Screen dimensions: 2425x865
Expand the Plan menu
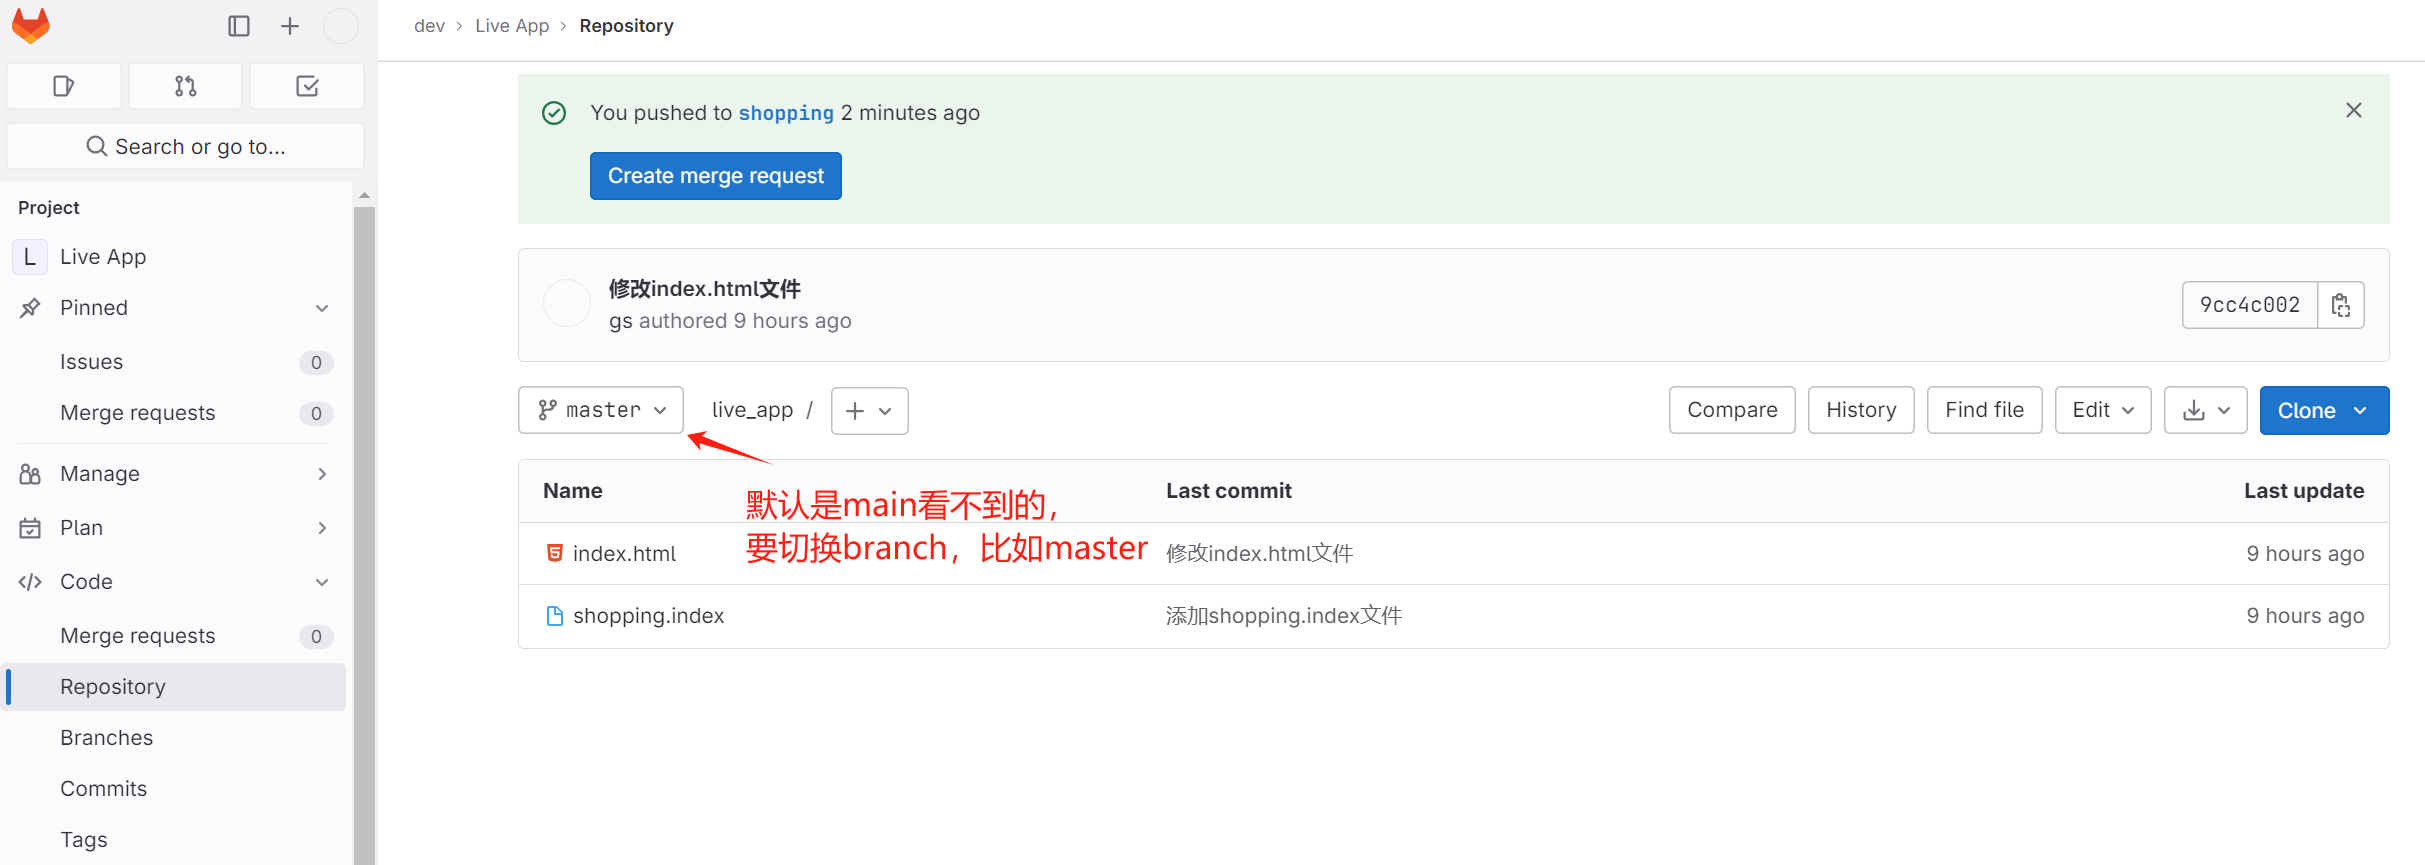coord(176,528)
